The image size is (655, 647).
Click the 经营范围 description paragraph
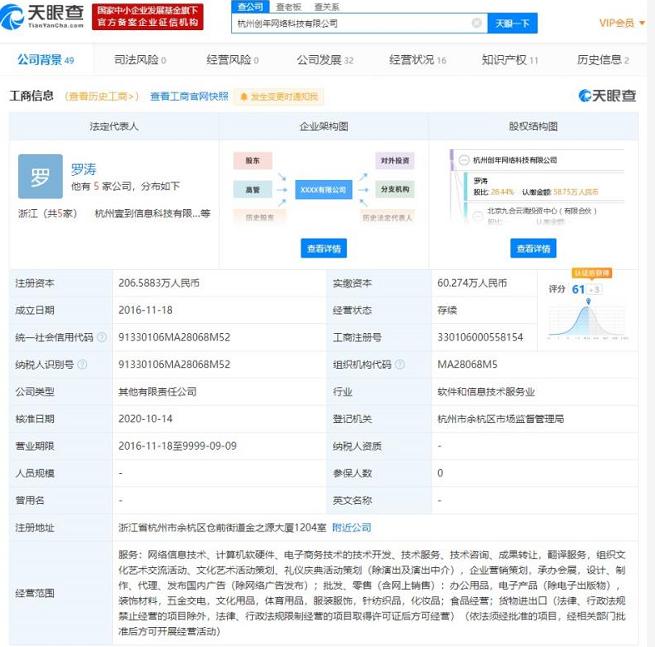(372, 593)
